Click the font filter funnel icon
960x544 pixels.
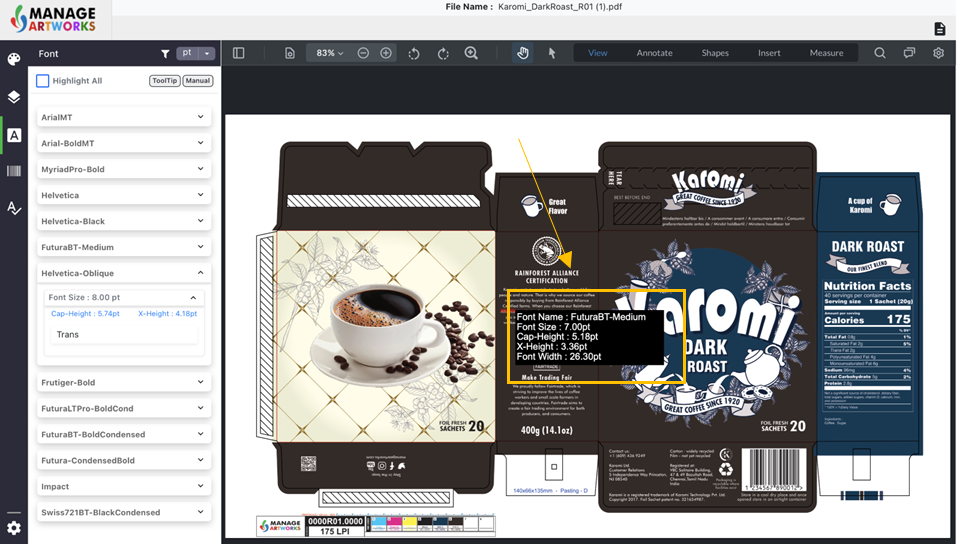pos(165,54)
